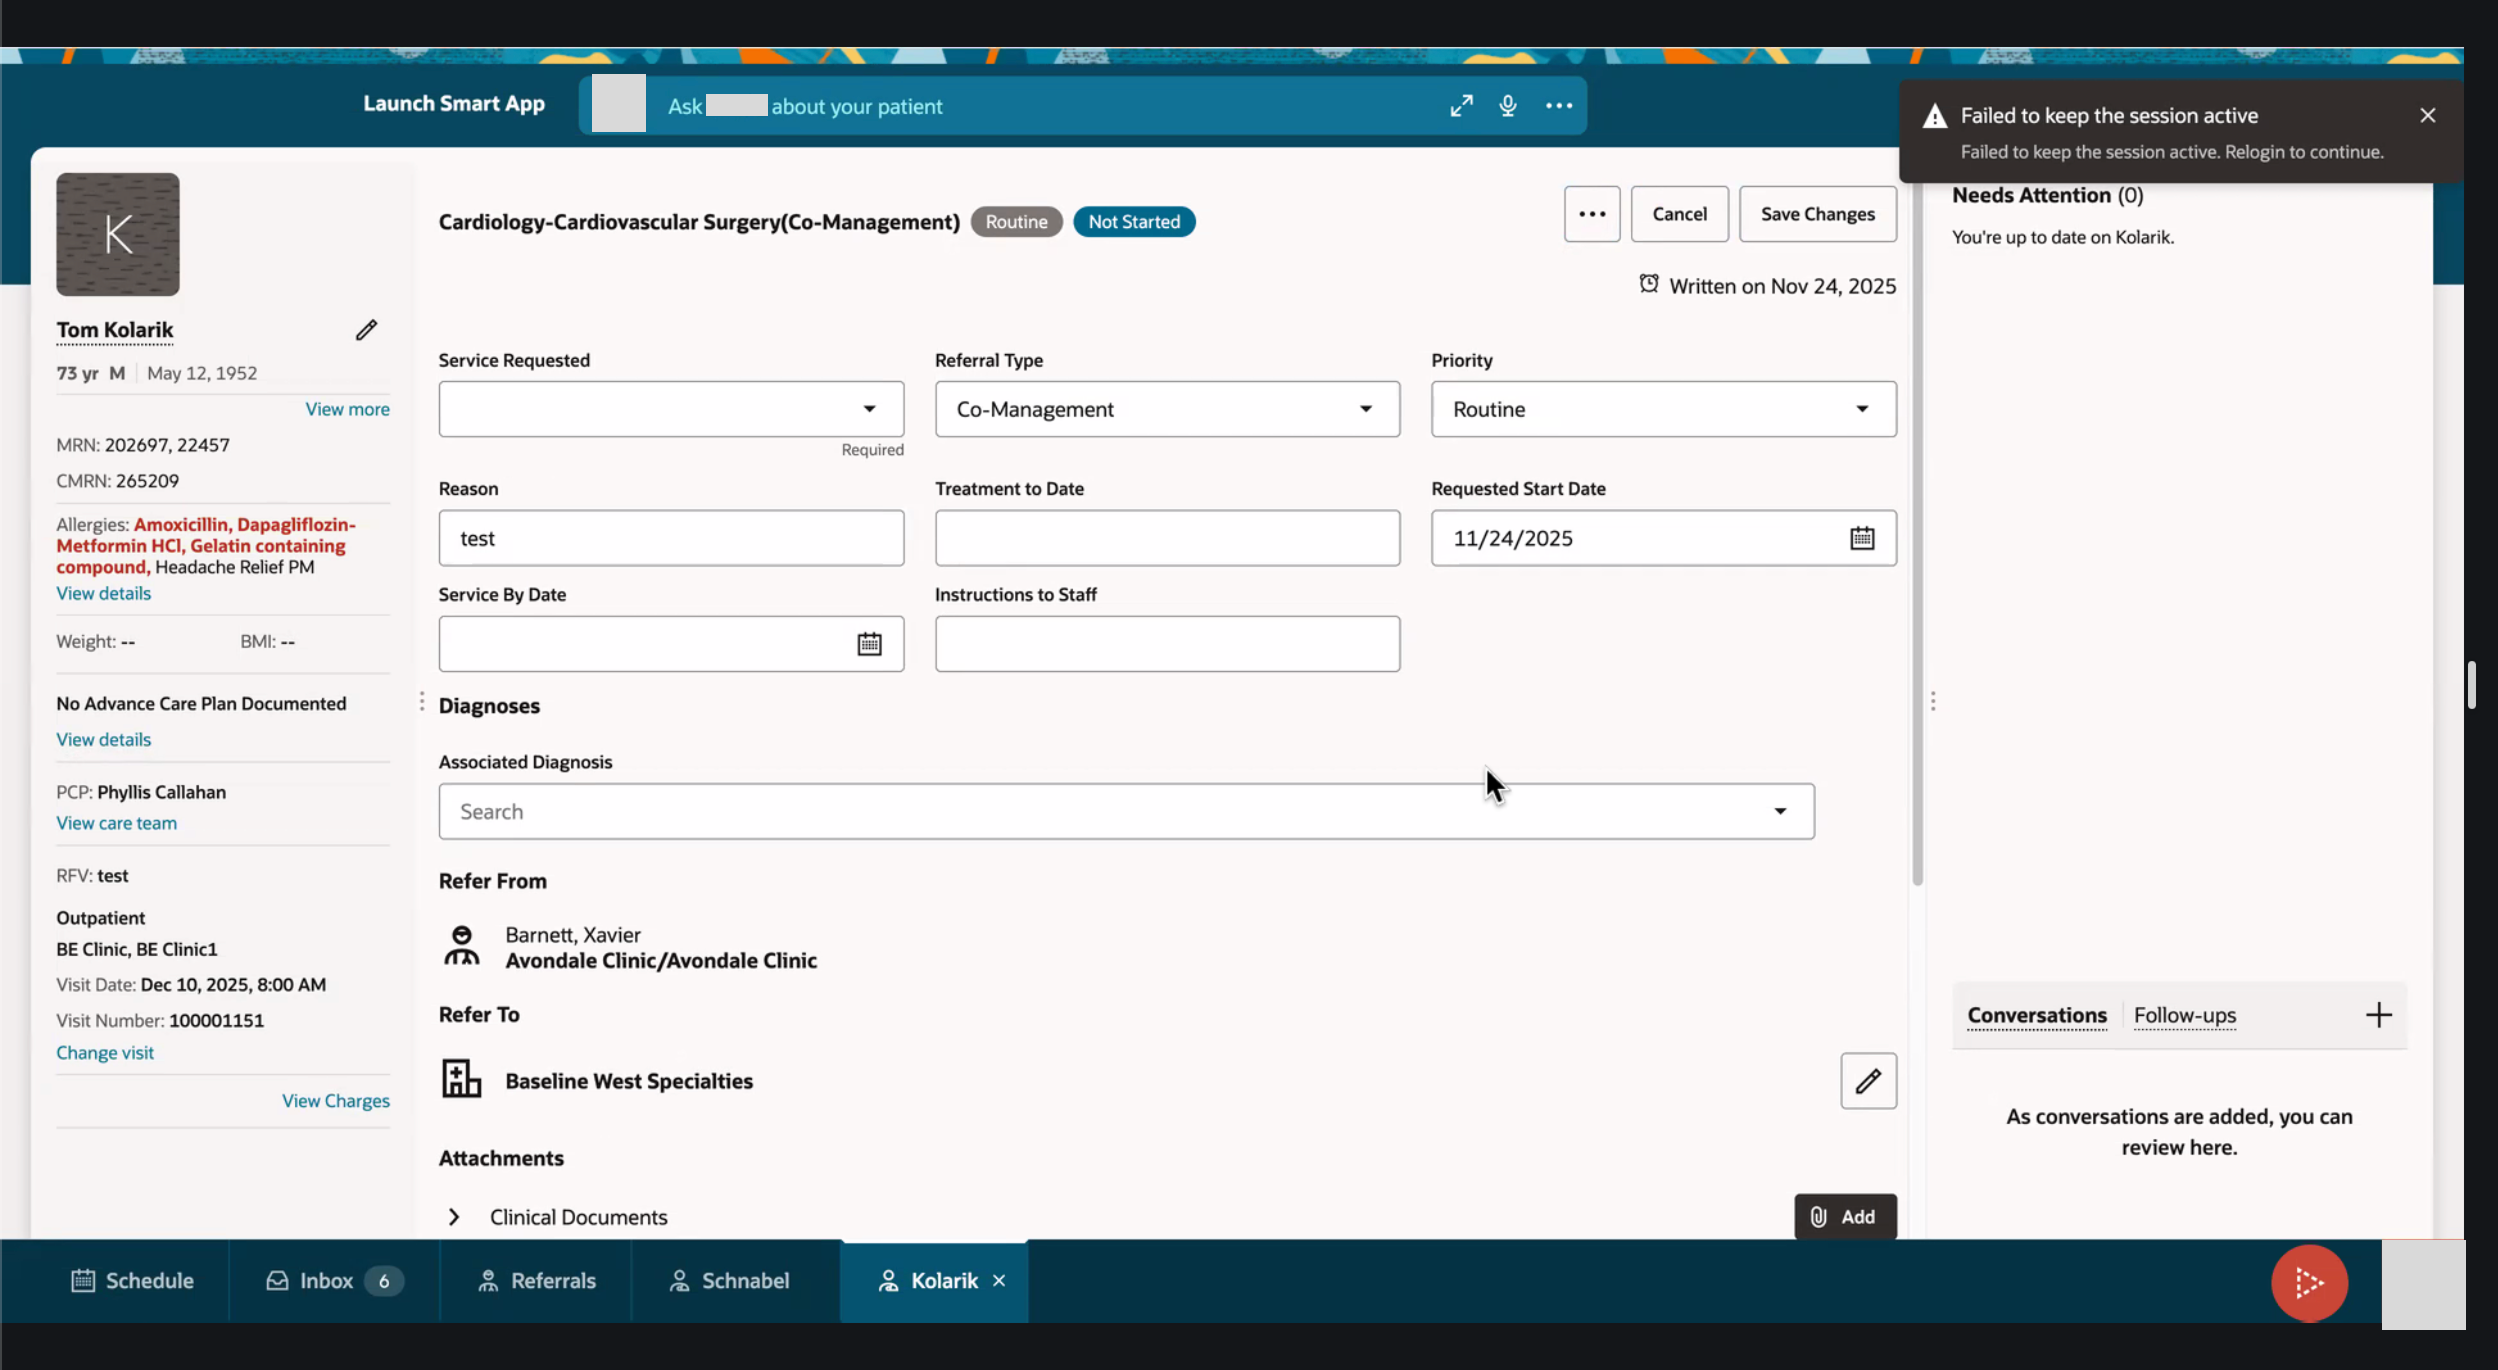This screenshot has height=1370, width=2498.
Task: Activate the microphone in the Ask bar
Action: [x=1508, y=106]
